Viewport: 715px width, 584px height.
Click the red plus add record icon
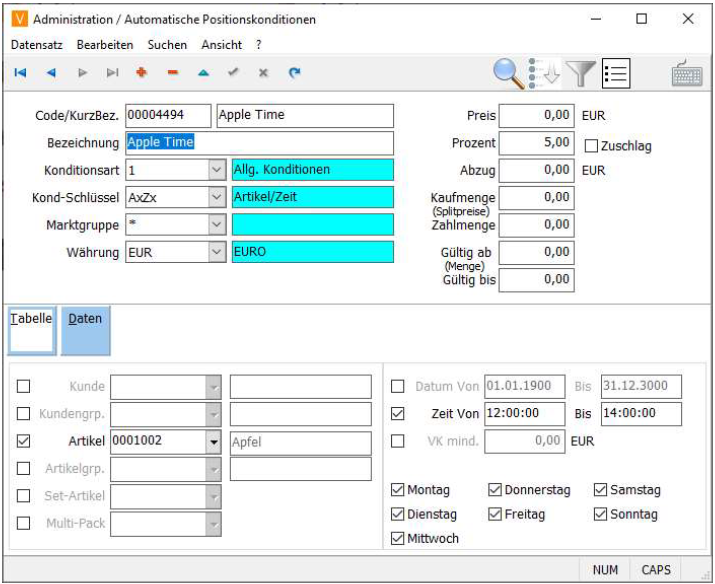click(141, 73)
